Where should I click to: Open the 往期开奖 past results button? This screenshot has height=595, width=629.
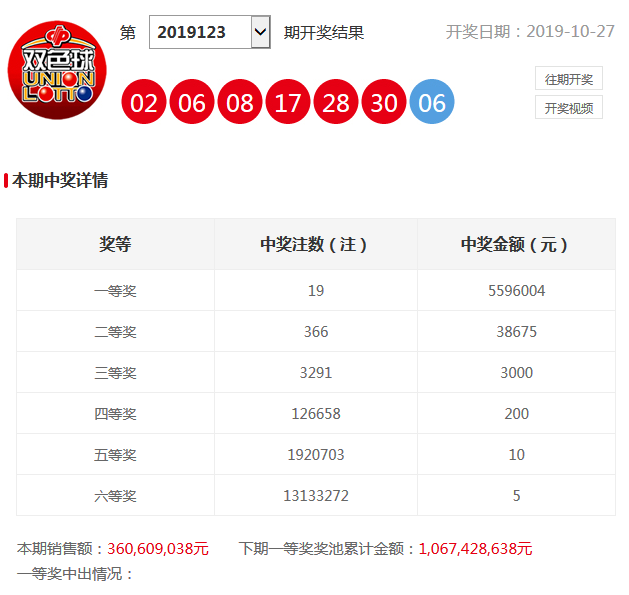coord(568,79)
